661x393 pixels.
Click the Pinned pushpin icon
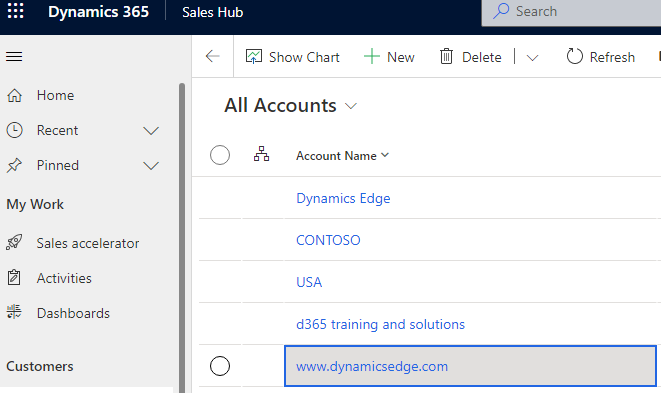pos(14,165)
